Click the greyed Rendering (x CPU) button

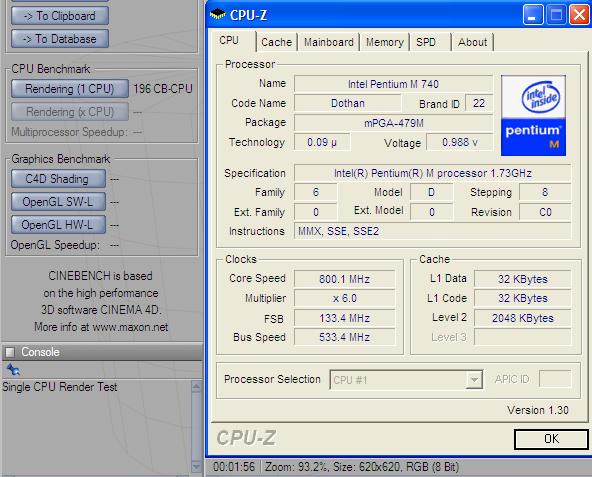coord(69,112)
